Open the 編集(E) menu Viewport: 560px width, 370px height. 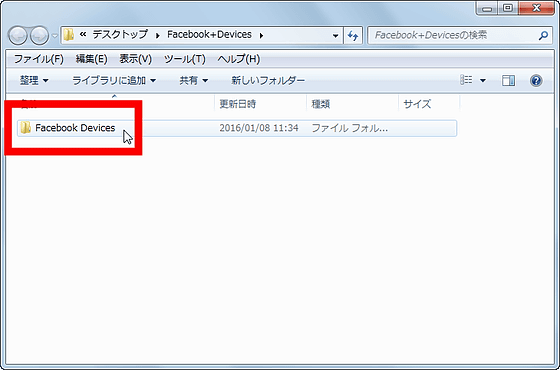coord(91,59)
